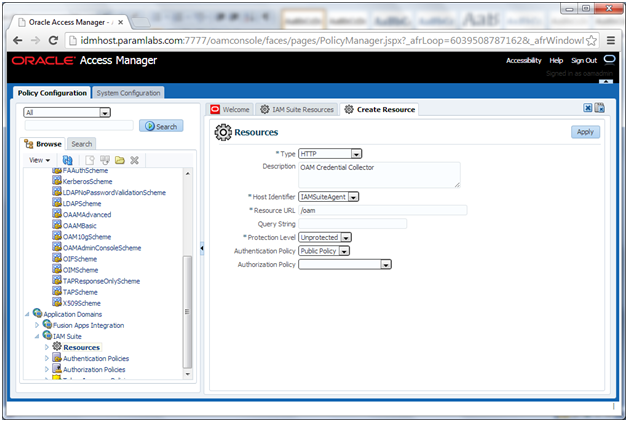Collapse header with the small up arrow

[606, 81]
